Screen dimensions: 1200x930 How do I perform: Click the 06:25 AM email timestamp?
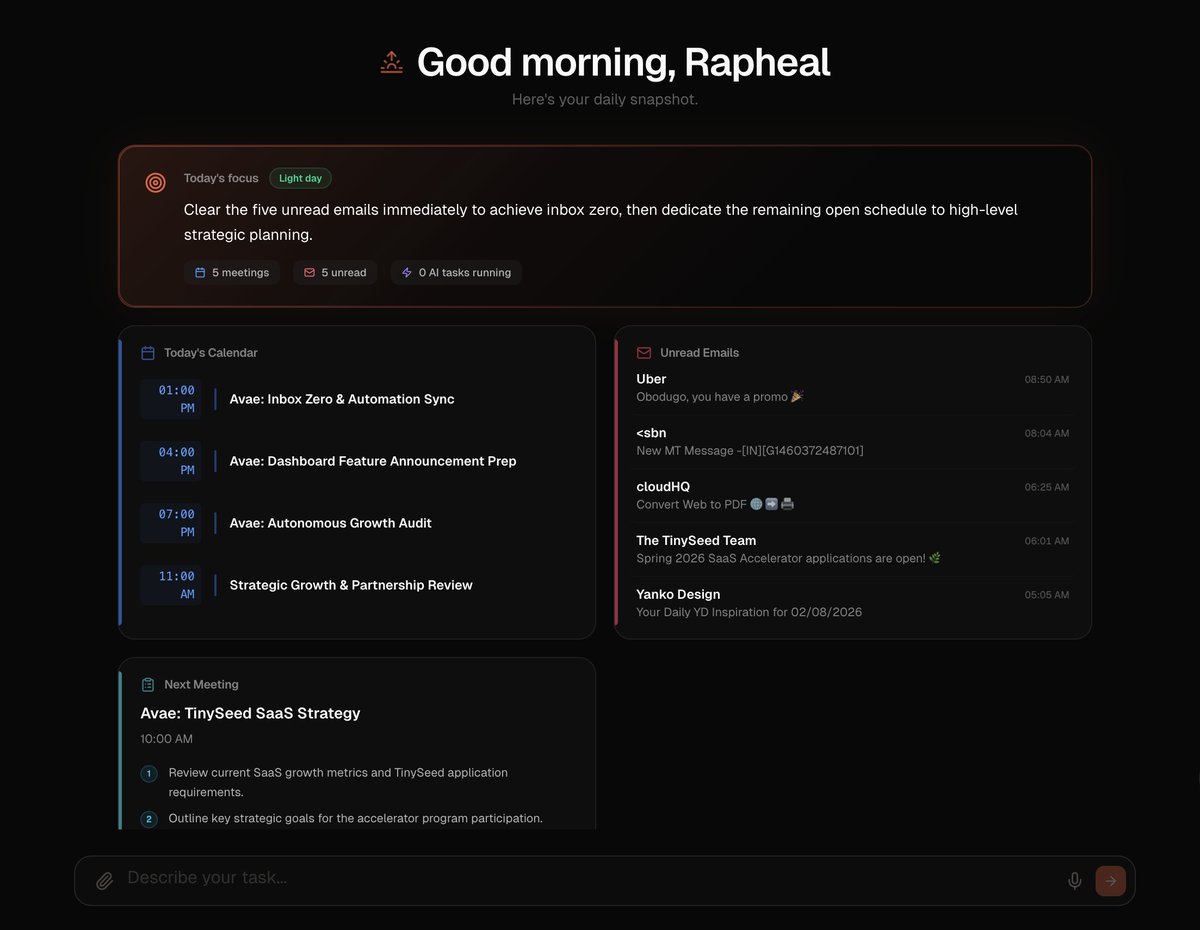click(1047, 488)
